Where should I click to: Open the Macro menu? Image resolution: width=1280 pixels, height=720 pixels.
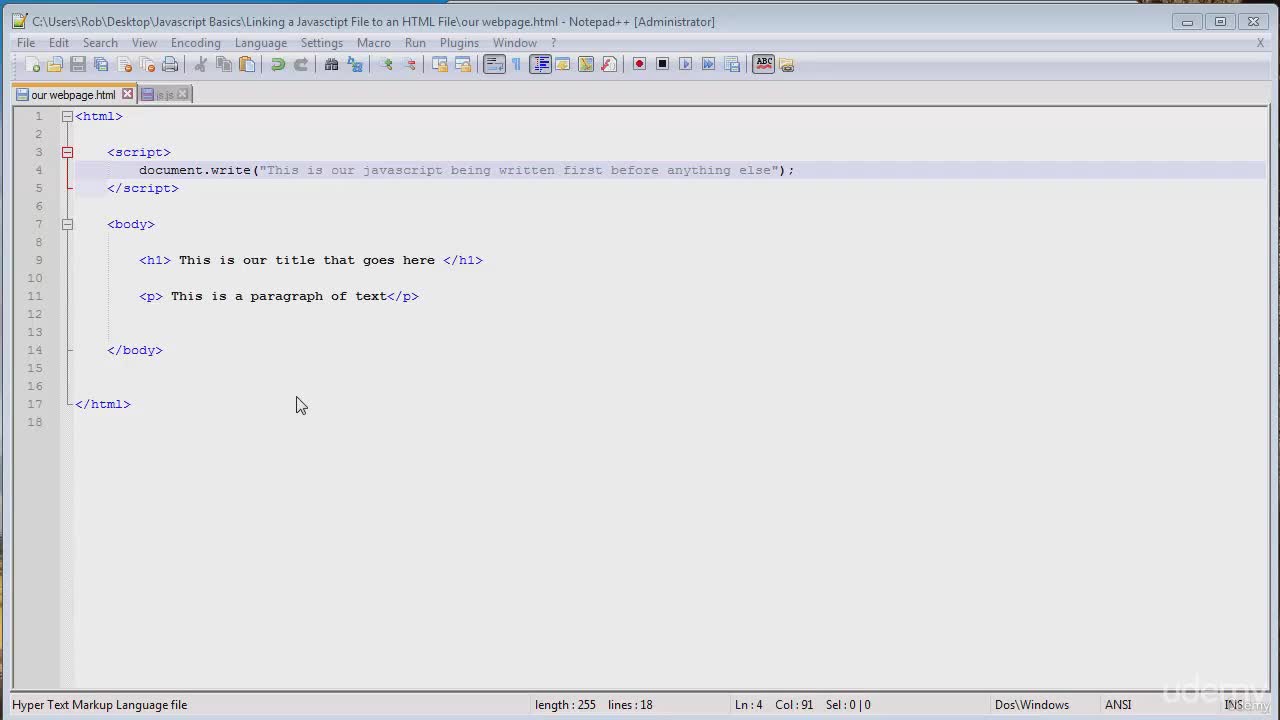374,43
